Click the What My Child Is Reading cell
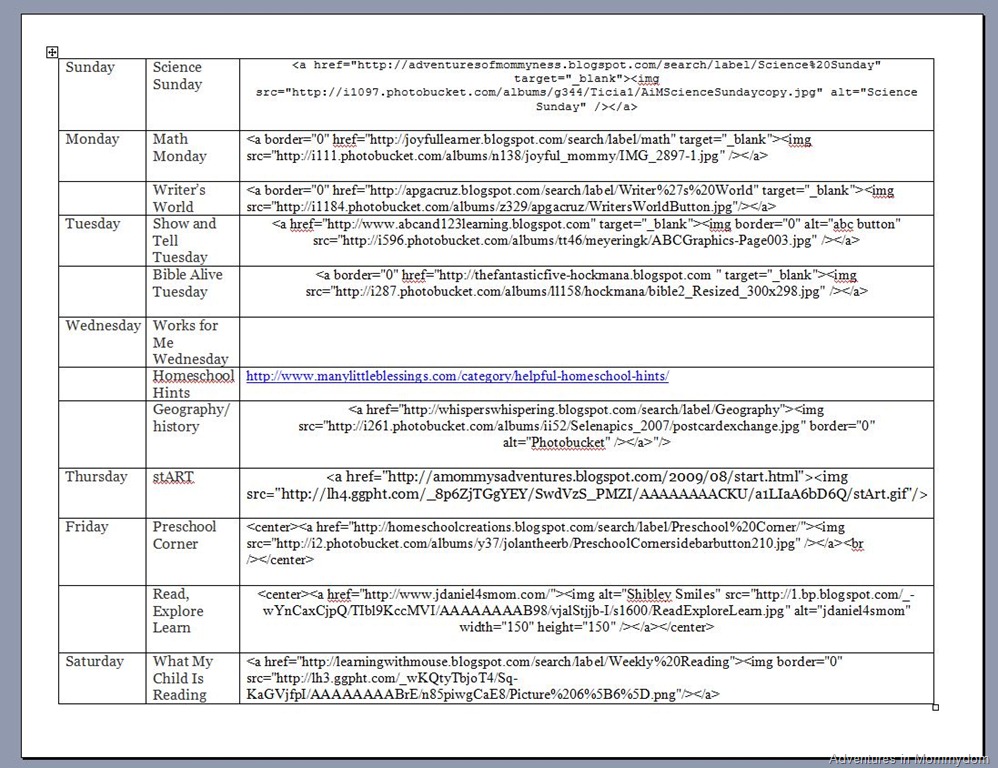Screen dimensions: 998x768 point(193,678)
